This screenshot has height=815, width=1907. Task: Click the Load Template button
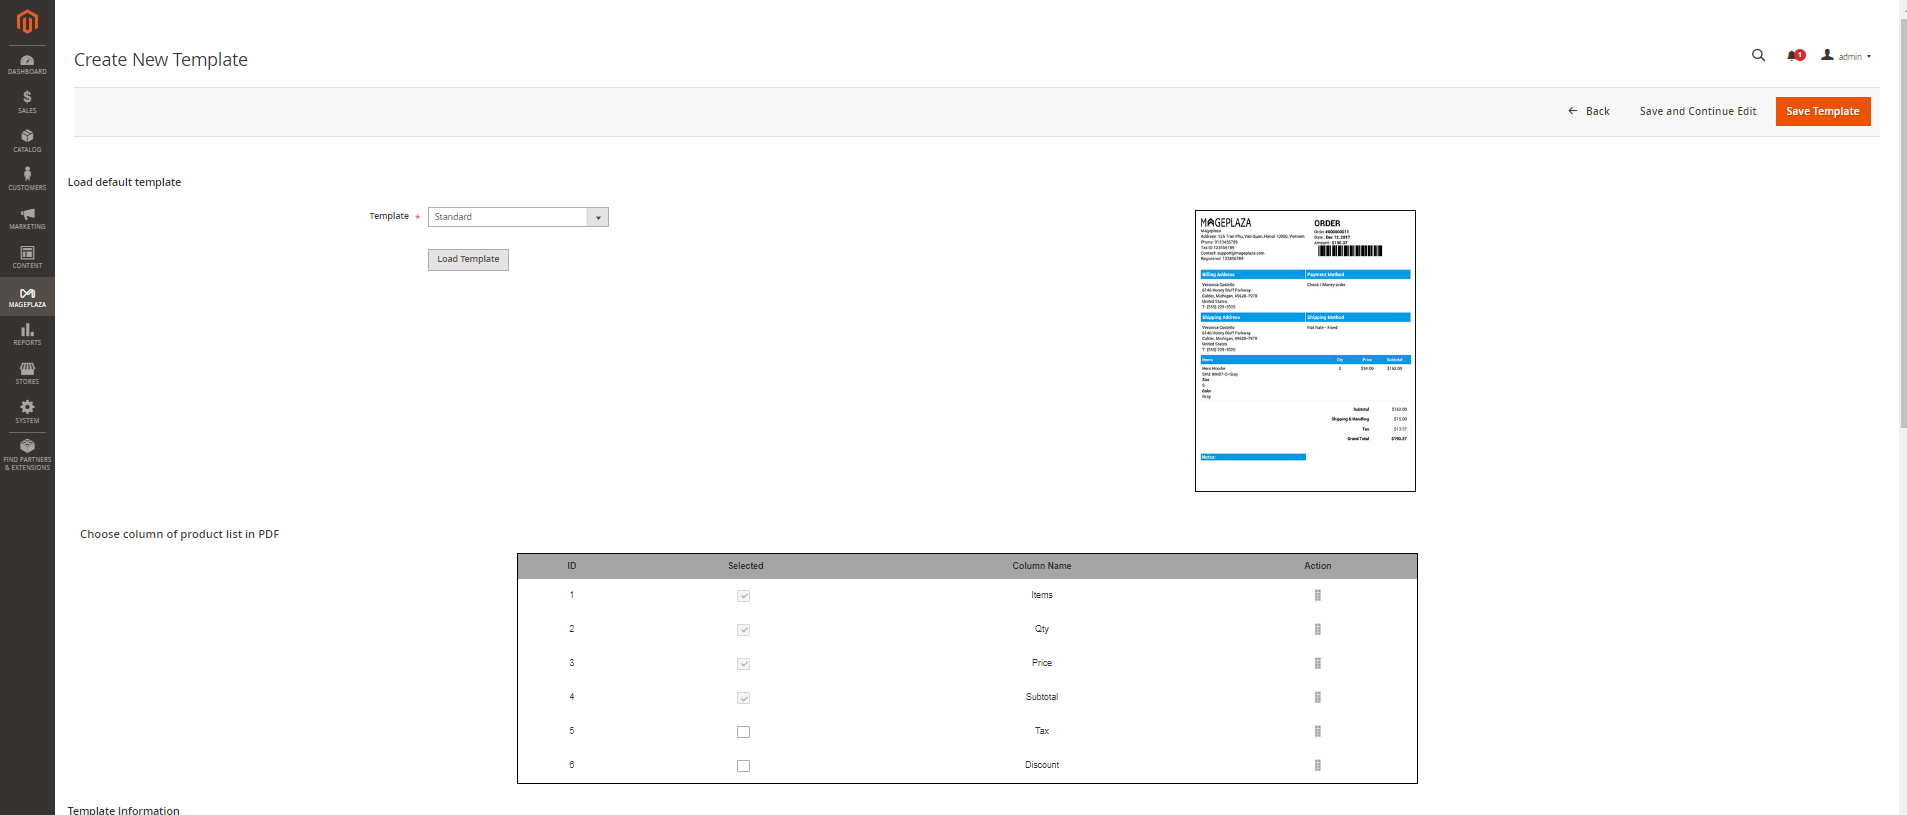tap(468, 260)
